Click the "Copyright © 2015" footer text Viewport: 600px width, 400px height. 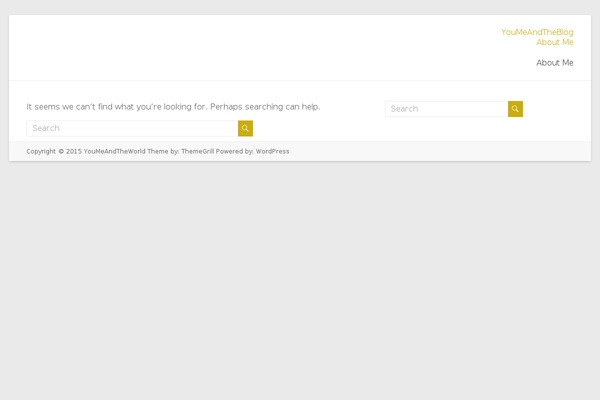point(54,152)
